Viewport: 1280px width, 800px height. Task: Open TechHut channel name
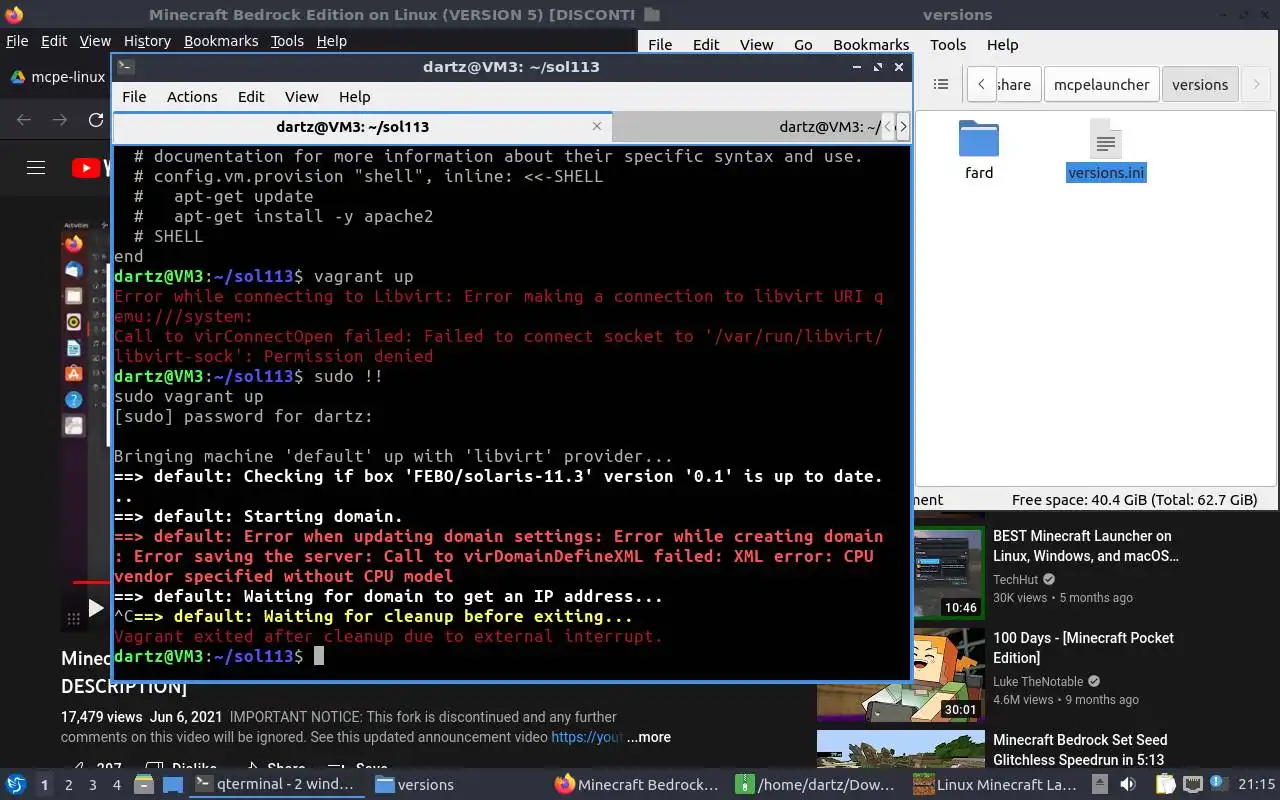click(1015, 579)
